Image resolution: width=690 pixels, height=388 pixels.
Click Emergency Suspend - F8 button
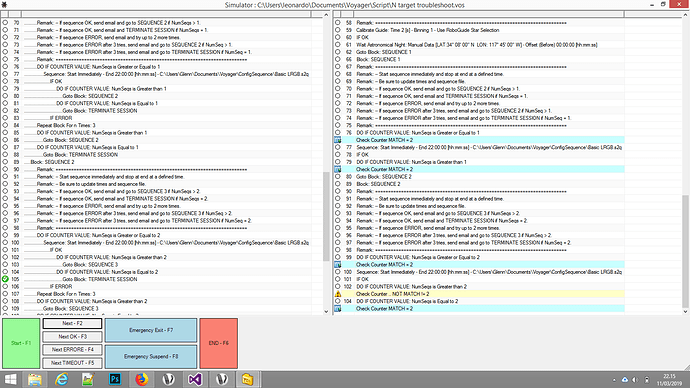pos(151,356)
